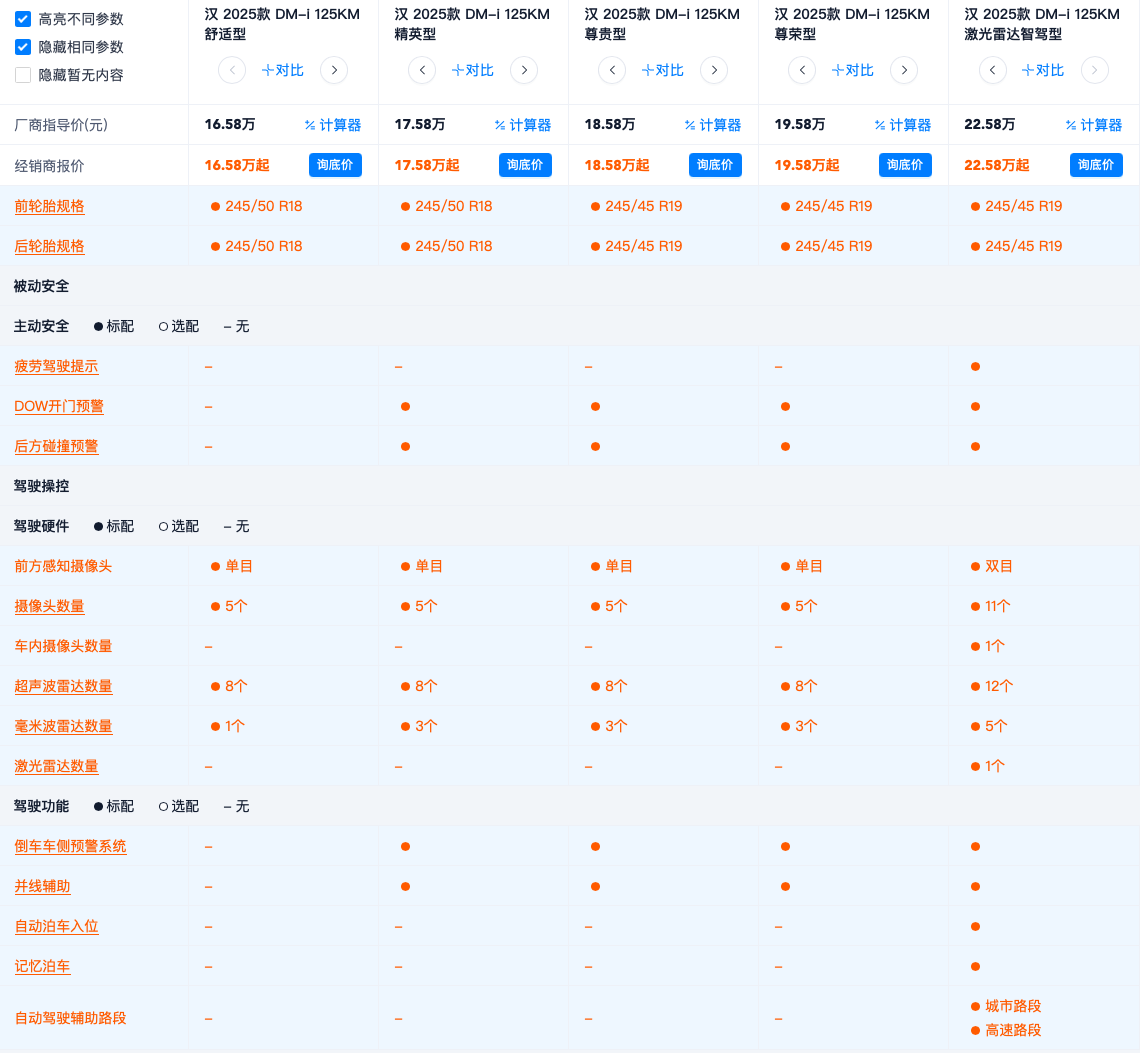Click next arrow for 激光雷达智驾型 column
This screenshot has height=1053, width=1141.
(x=1094, y=71)
